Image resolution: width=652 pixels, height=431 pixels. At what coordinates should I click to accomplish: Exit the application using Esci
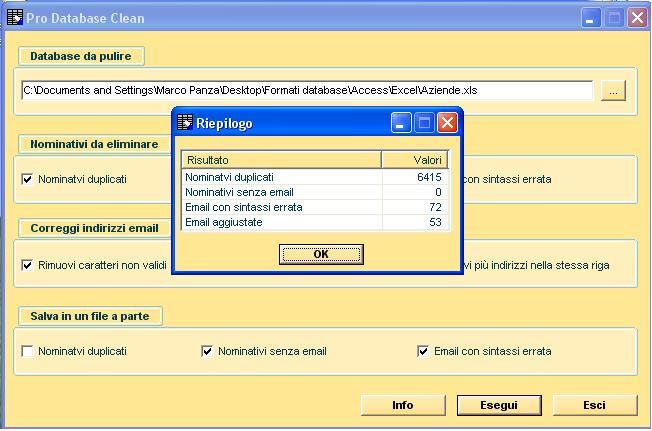pos(594,406)
